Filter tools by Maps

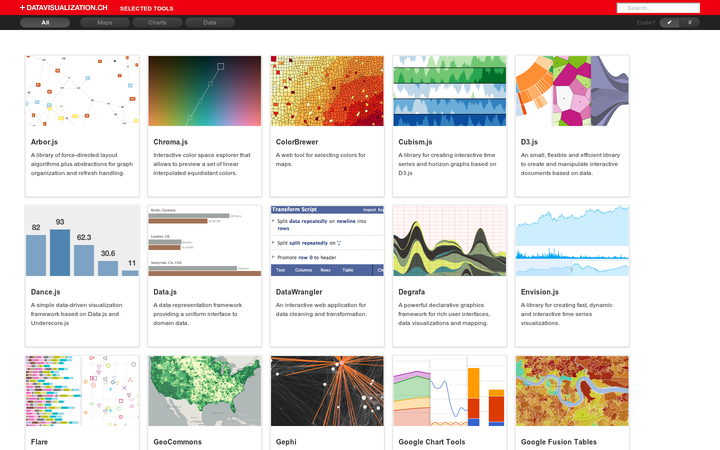pyautogui.click(x=105, y=22)
